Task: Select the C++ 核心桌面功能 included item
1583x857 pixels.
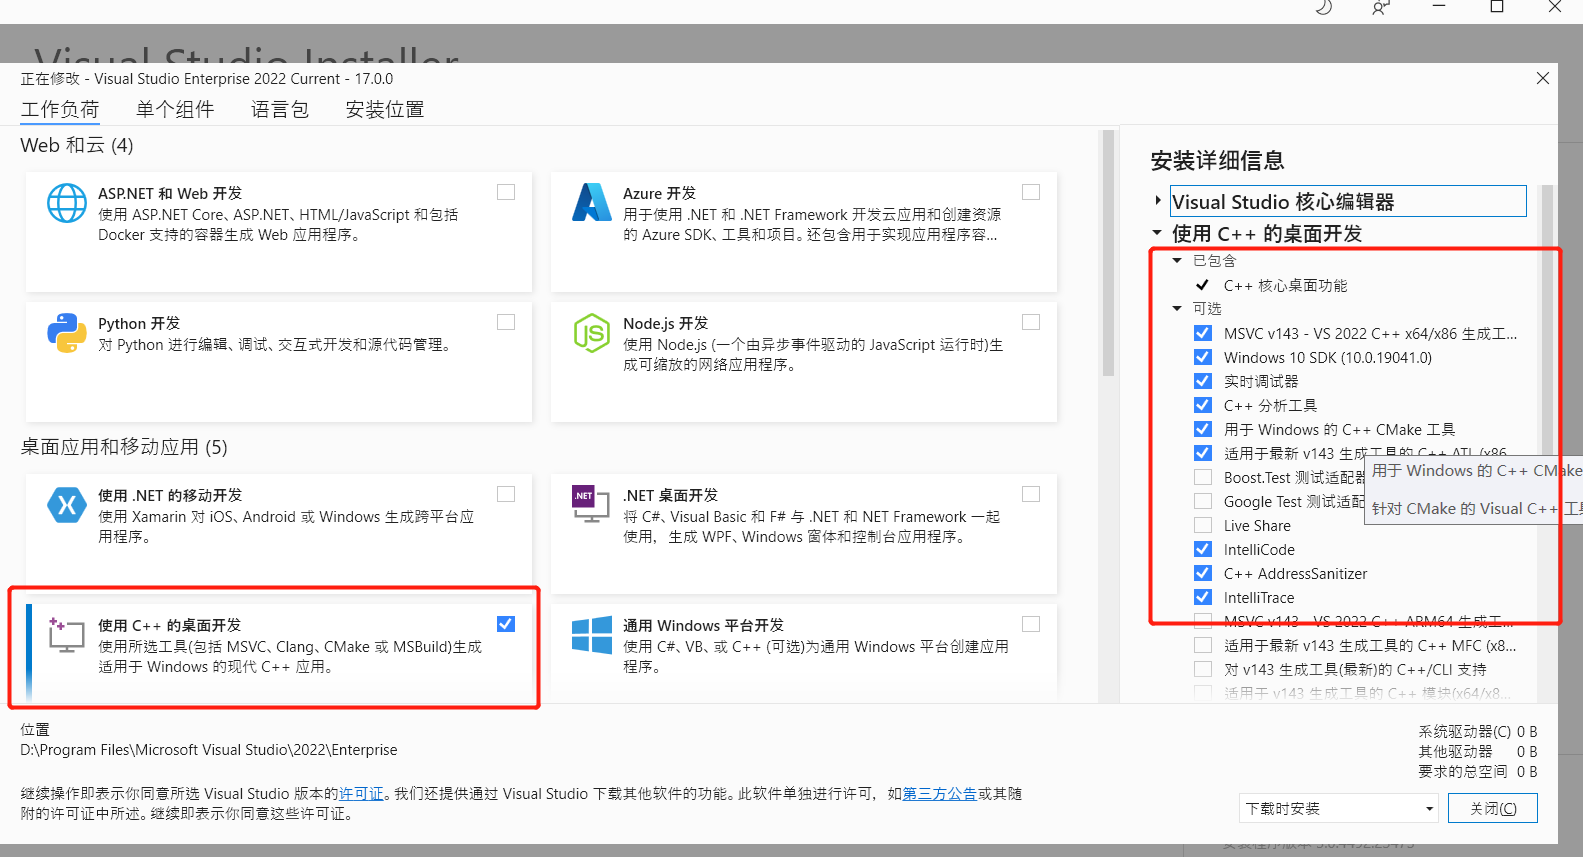Action: pyautogui.click(x=1285, y=285)
